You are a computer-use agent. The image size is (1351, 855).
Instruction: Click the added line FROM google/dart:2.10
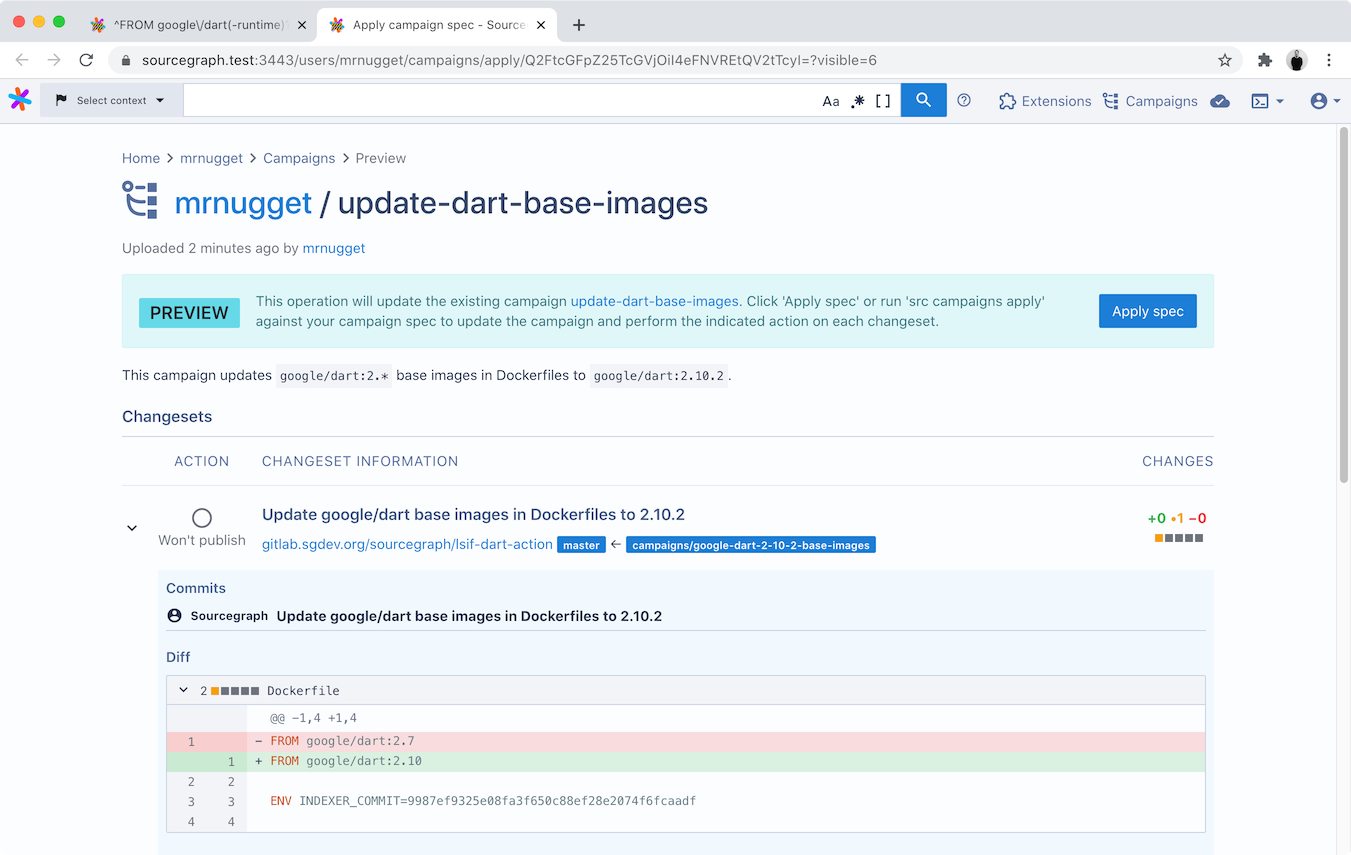coord(686,761)
